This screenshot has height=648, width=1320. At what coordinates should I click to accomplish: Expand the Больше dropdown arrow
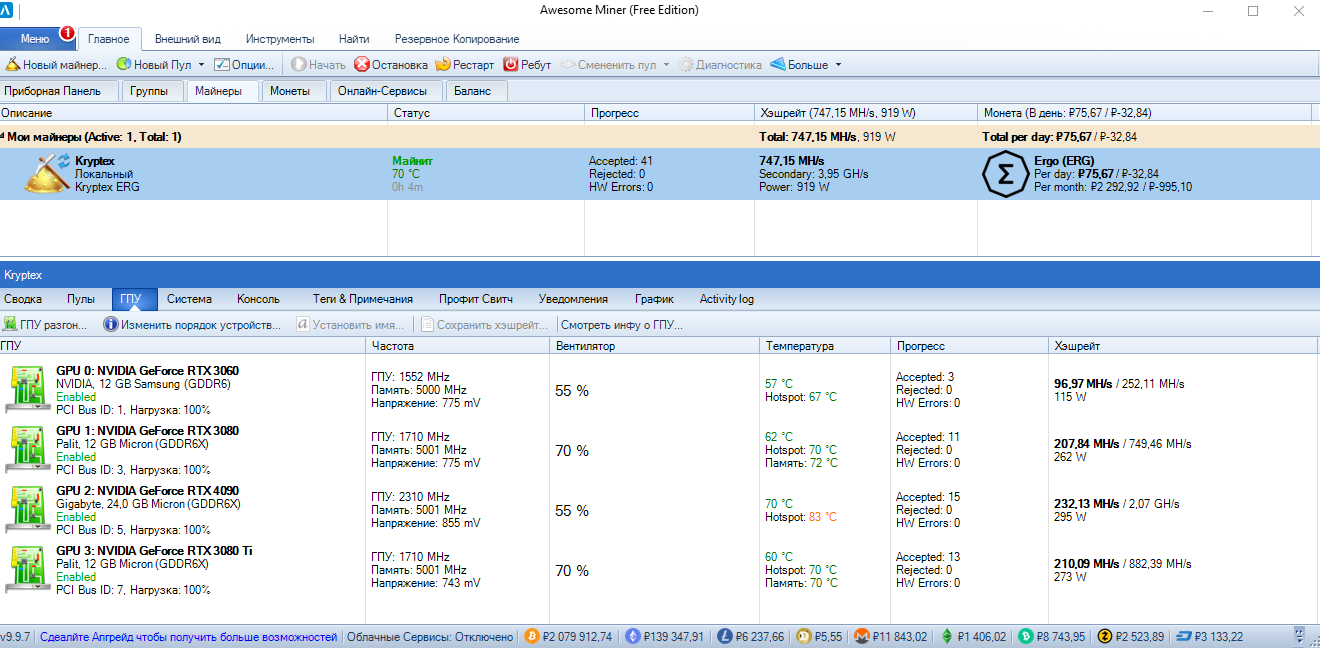[x=838, y=65]
